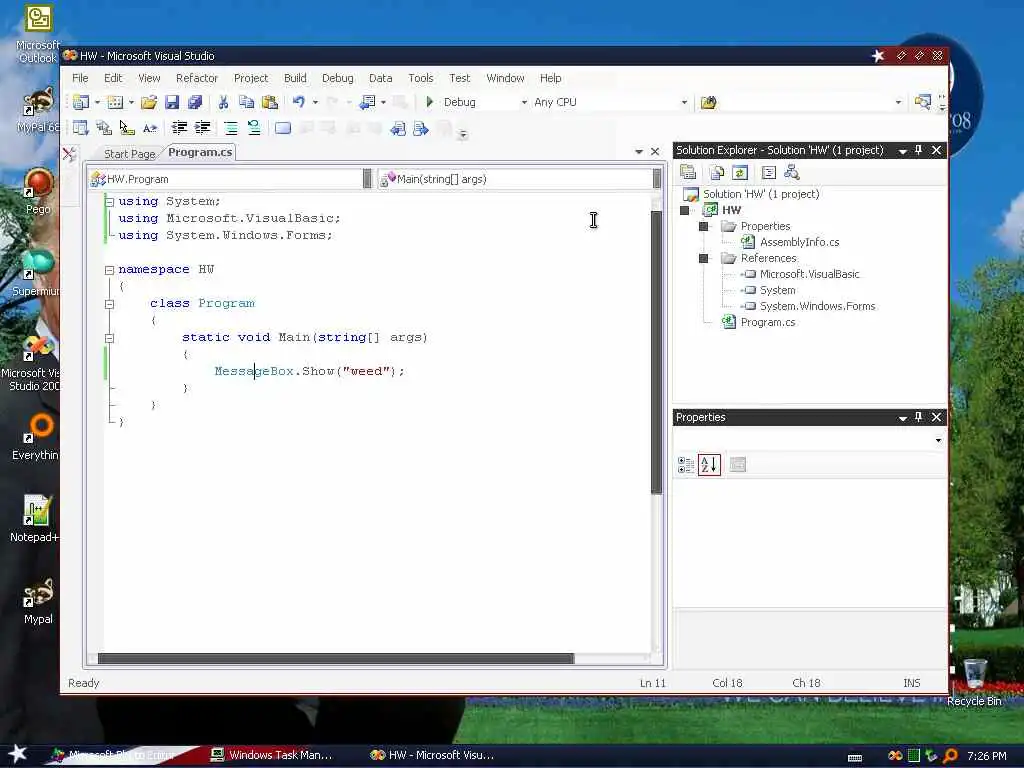
Task: Collapse the References folder node
Action: click(x=703, y=259)
